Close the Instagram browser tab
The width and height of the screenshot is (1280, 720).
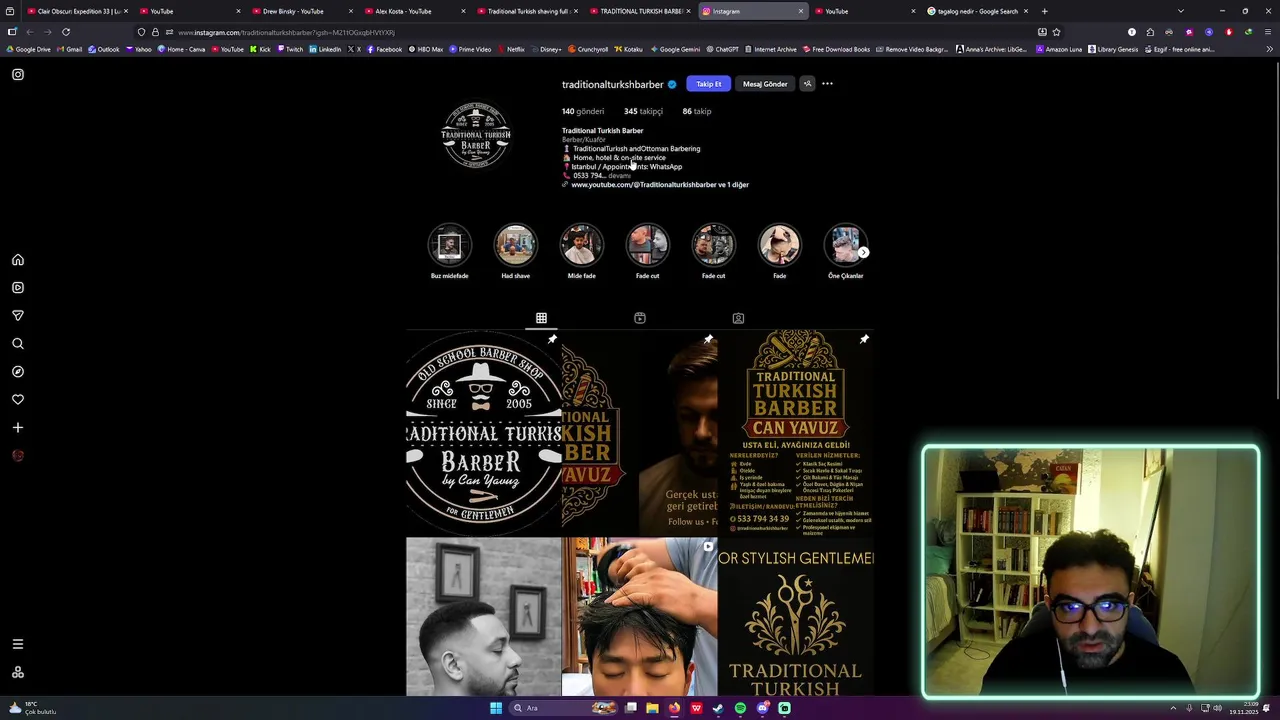point(801,11)
